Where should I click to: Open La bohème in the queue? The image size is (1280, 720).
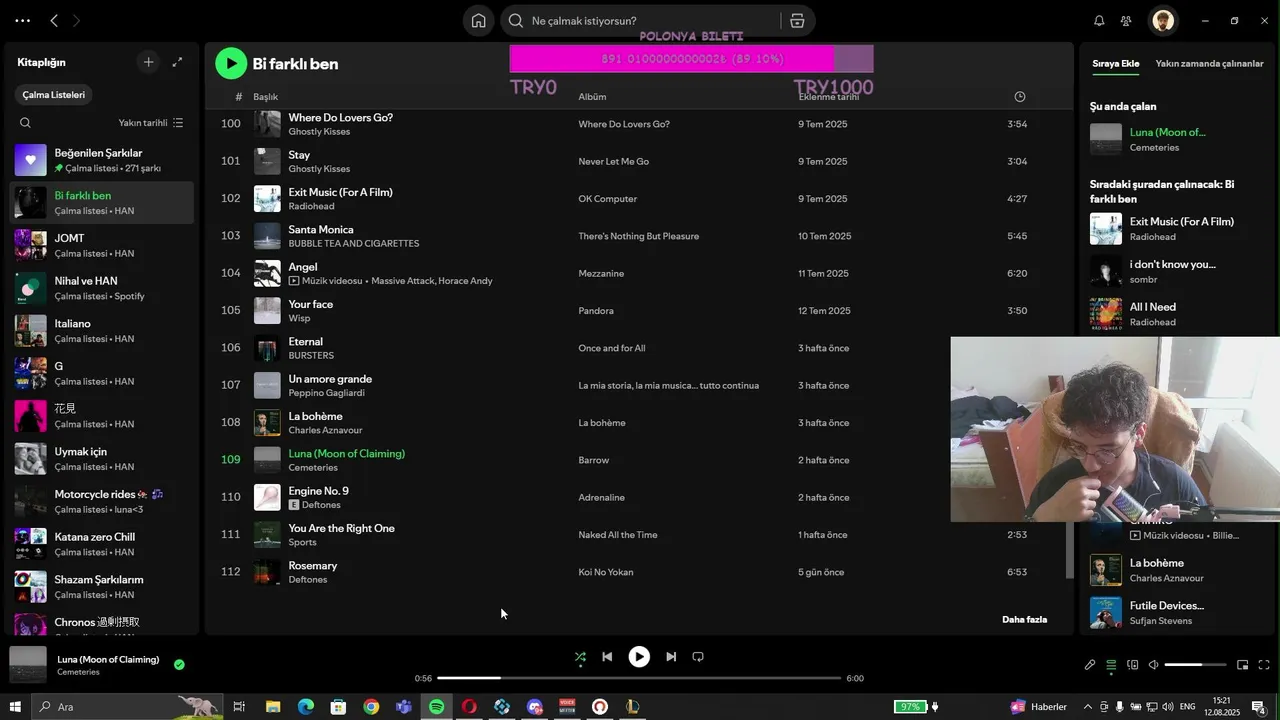coord(1156,563)
